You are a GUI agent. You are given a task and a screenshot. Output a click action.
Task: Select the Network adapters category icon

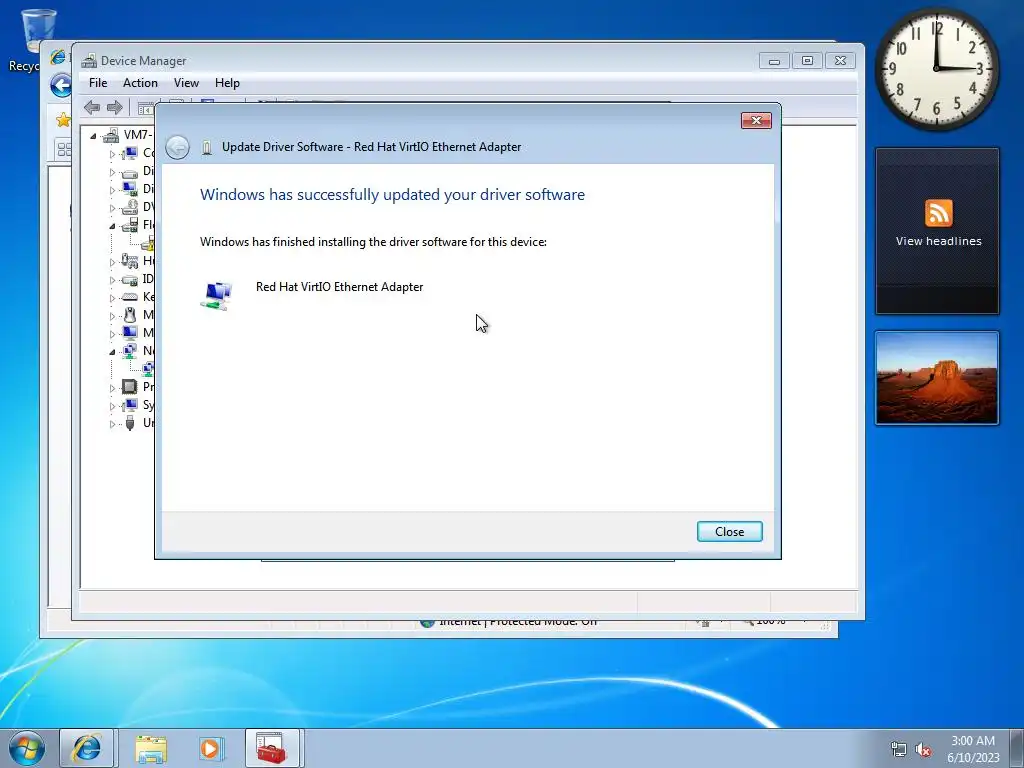pos(129,351)
